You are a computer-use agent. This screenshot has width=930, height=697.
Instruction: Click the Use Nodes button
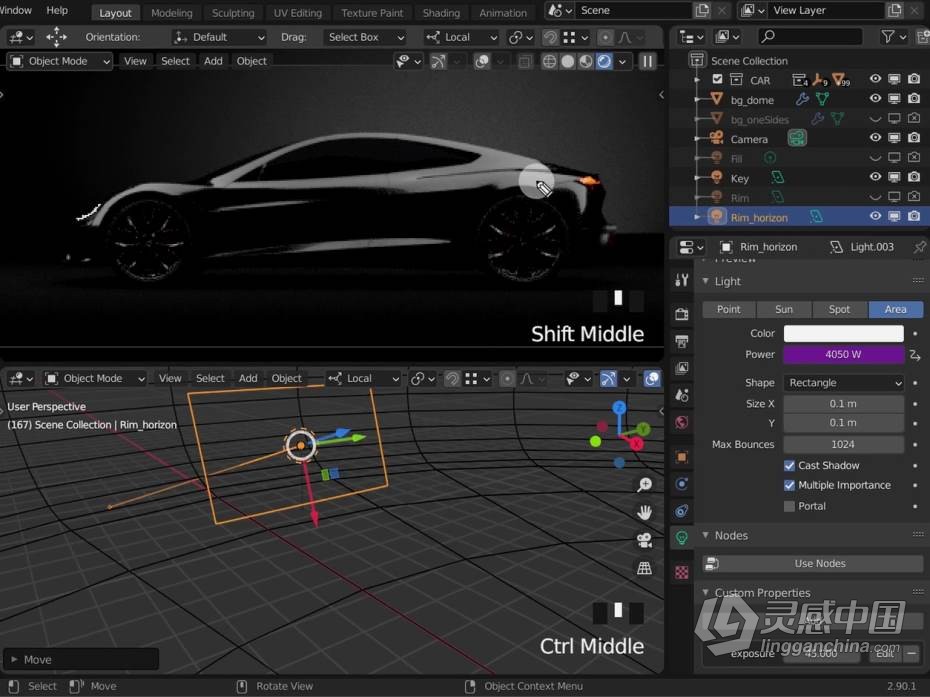coord(813,564)
